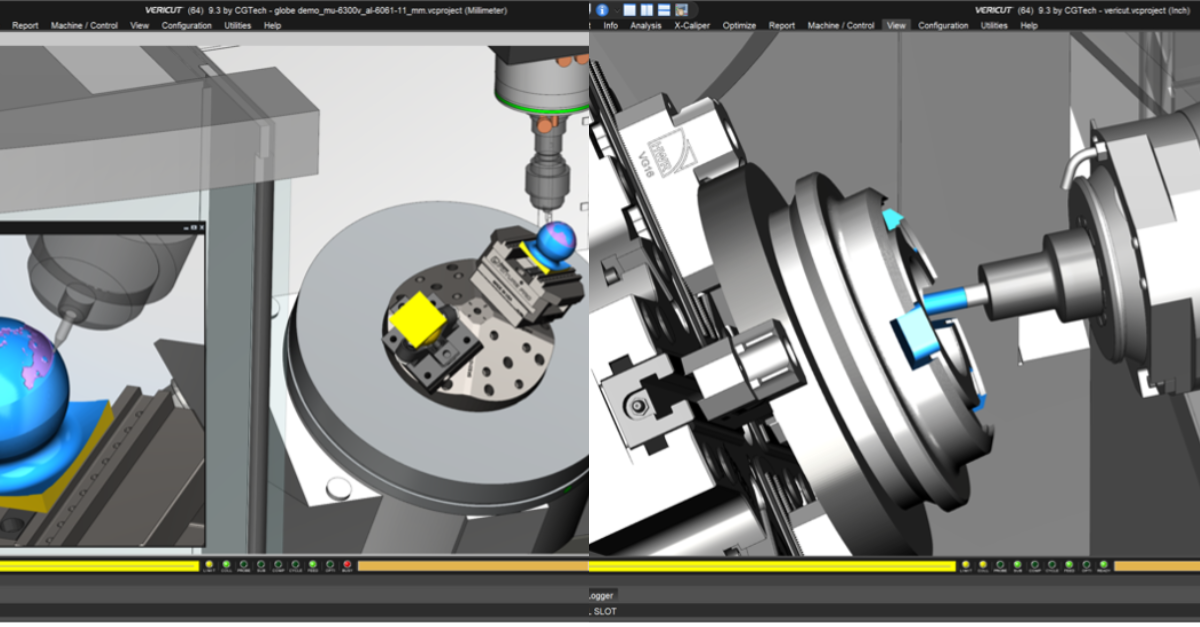Switch to the Logger tab at the bottom
This screenshot has height=627, width=1200.
coord(602,594)
